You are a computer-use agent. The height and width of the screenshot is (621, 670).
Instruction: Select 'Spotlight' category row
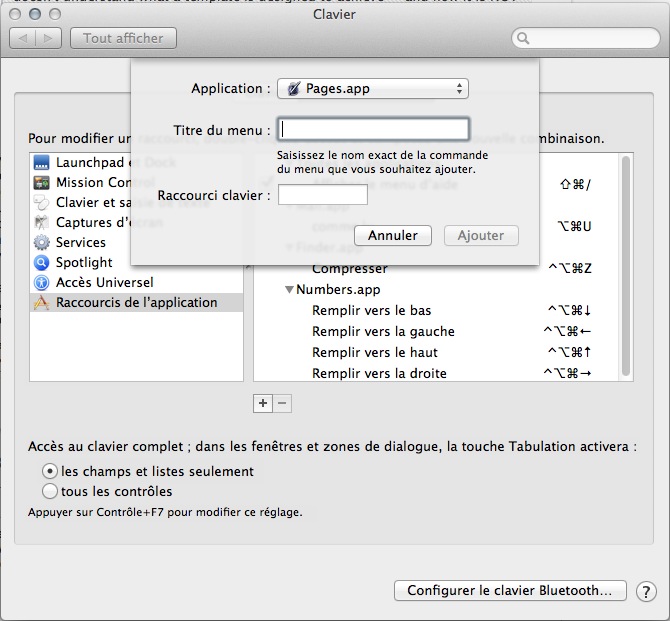137,262
